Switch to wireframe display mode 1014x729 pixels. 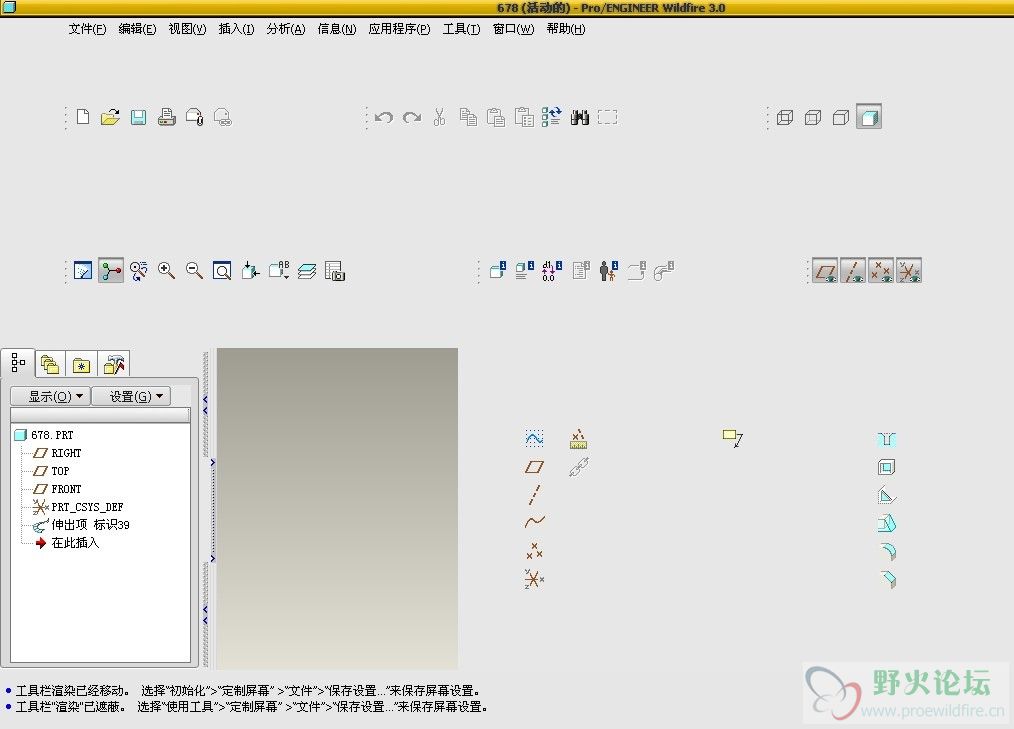tap(784, 117)
